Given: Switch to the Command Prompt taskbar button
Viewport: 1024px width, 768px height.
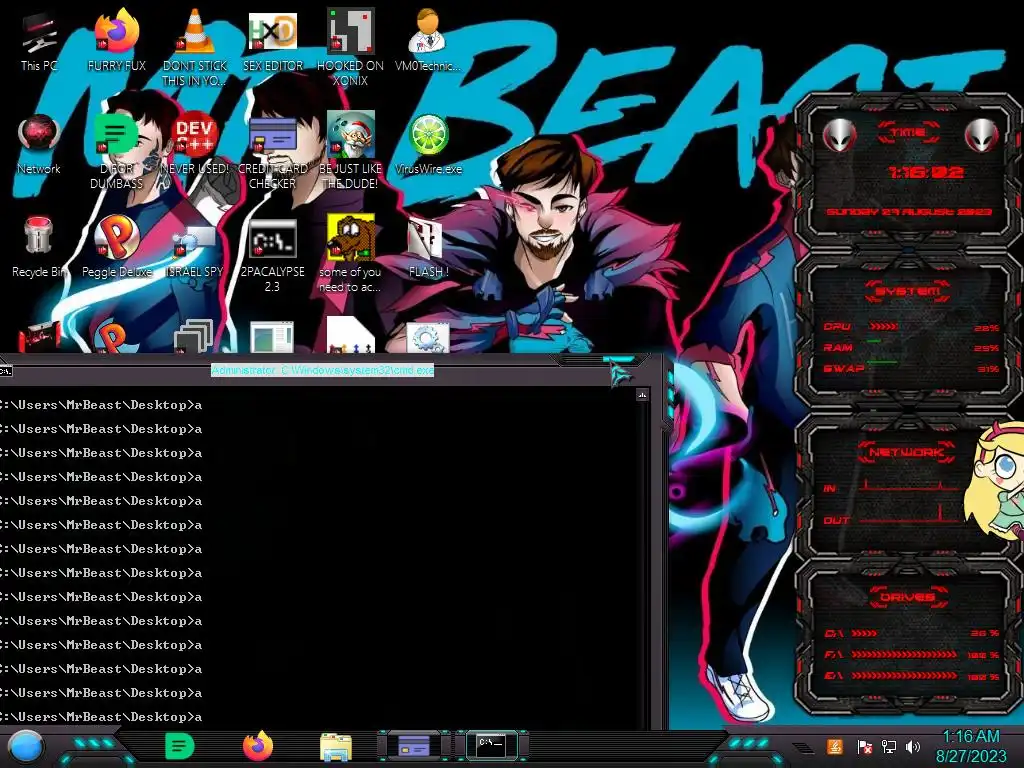Looking at the screenshot, I should point(492,745).
